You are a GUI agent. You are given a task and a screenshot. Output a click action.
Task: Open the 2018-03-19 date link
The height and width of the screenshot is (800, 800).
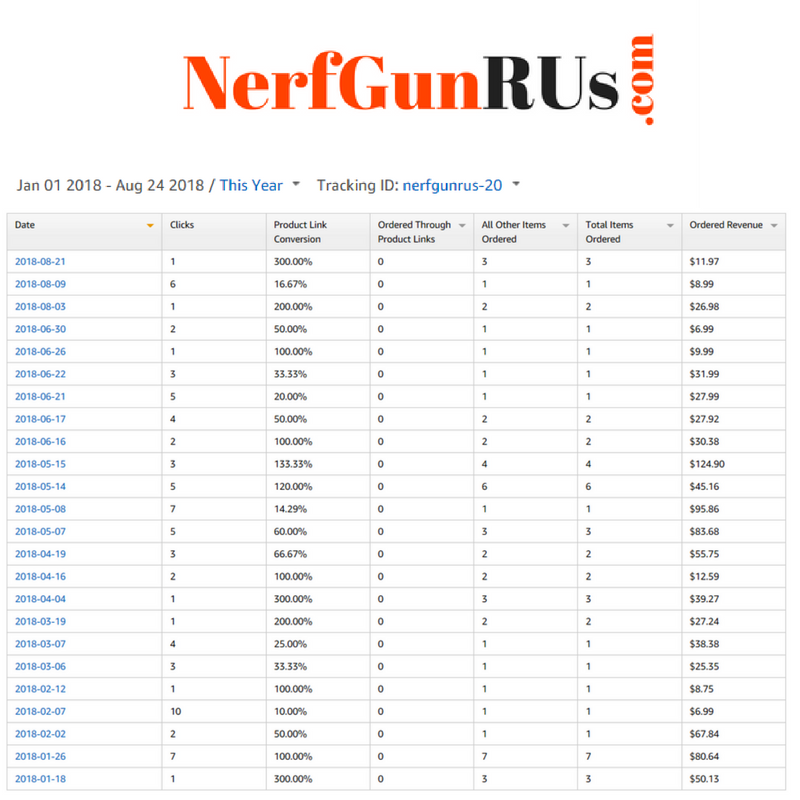click(x=40, y=621)
